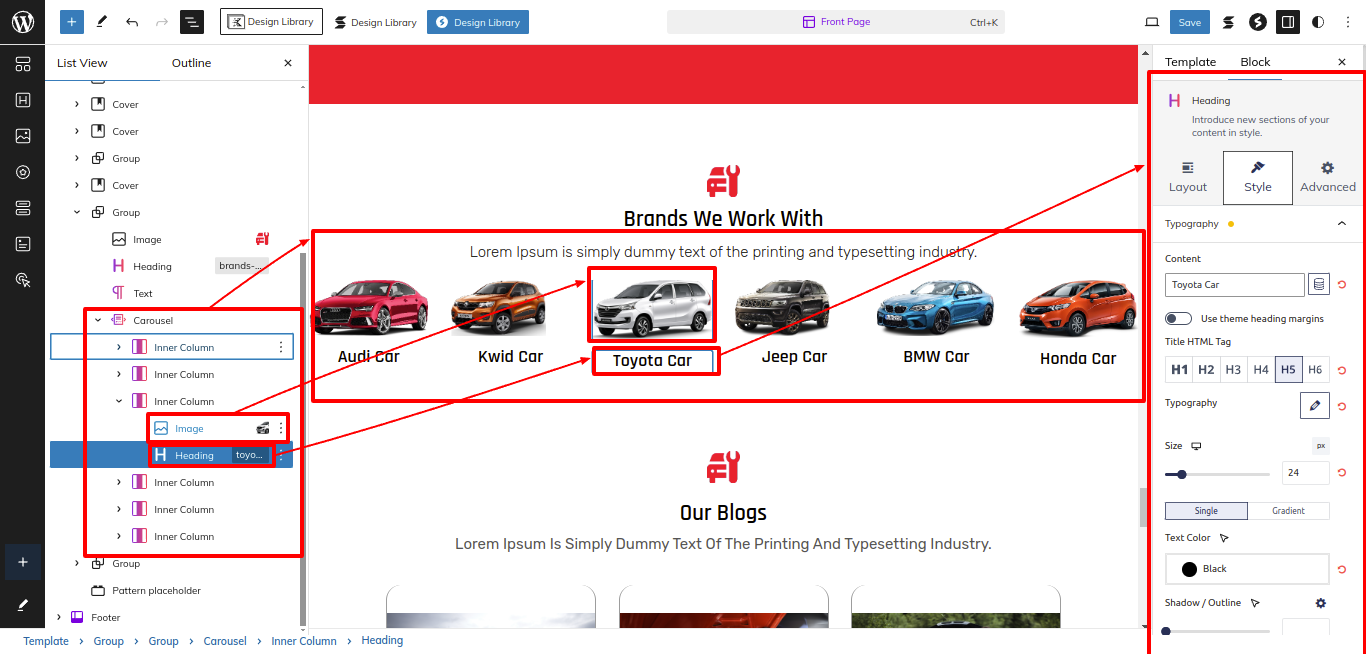Click Template in the breadcrumb

(x=46, y=641)
